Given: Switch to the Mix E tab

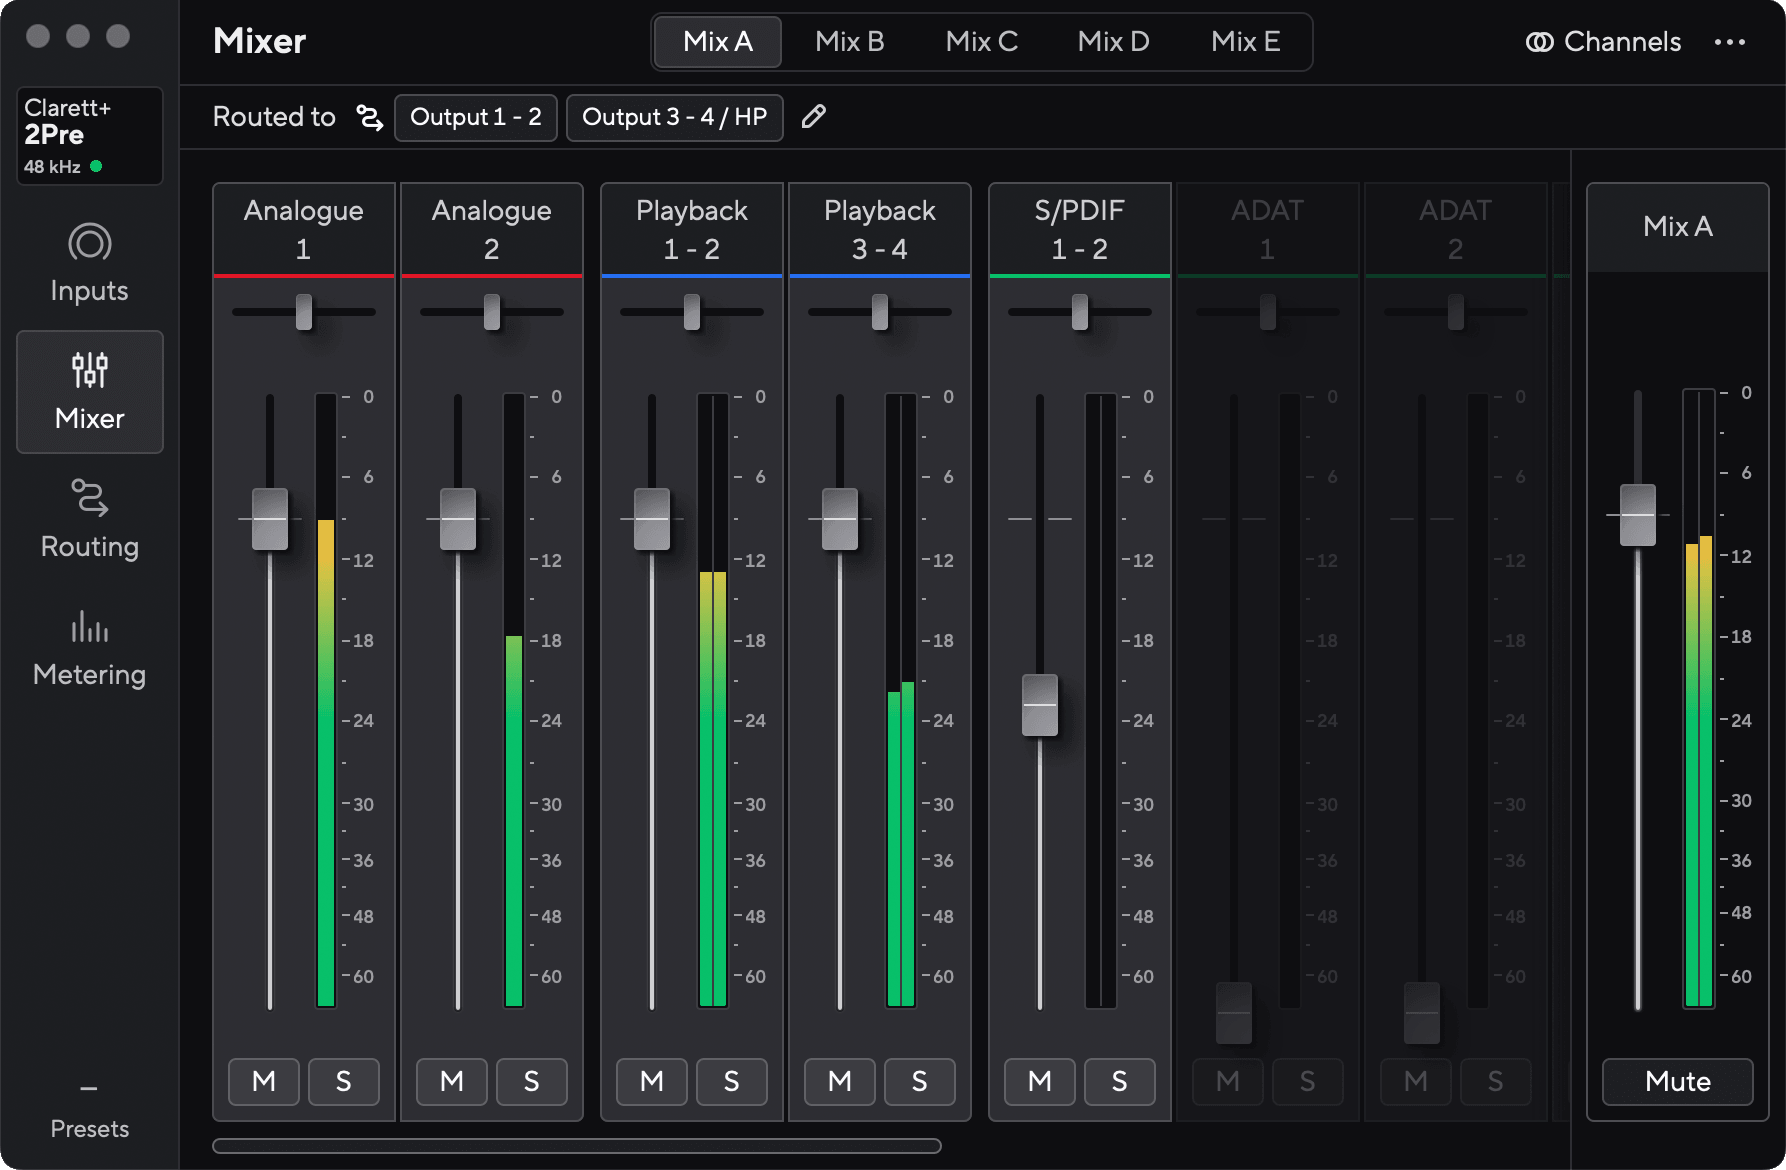Looking at the screenshot, I should (x=1246, y=42).
